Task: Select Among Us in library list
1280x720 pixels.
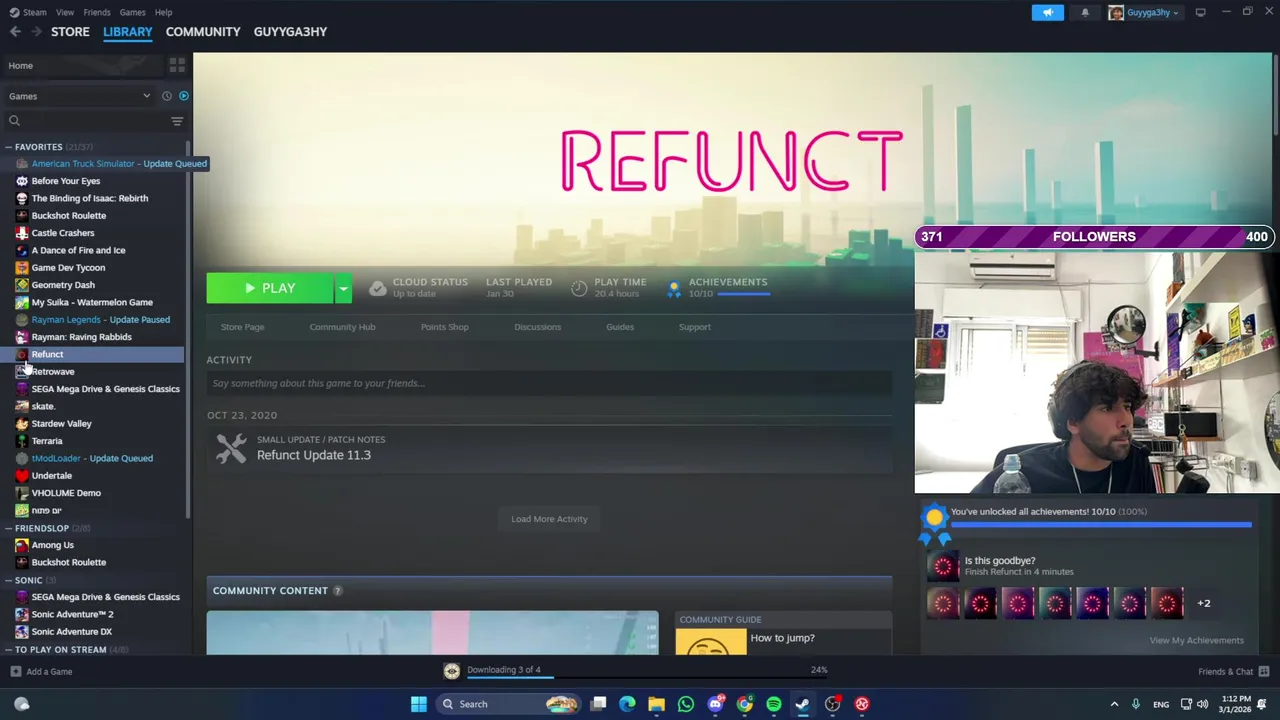Action: pos(52,545)
